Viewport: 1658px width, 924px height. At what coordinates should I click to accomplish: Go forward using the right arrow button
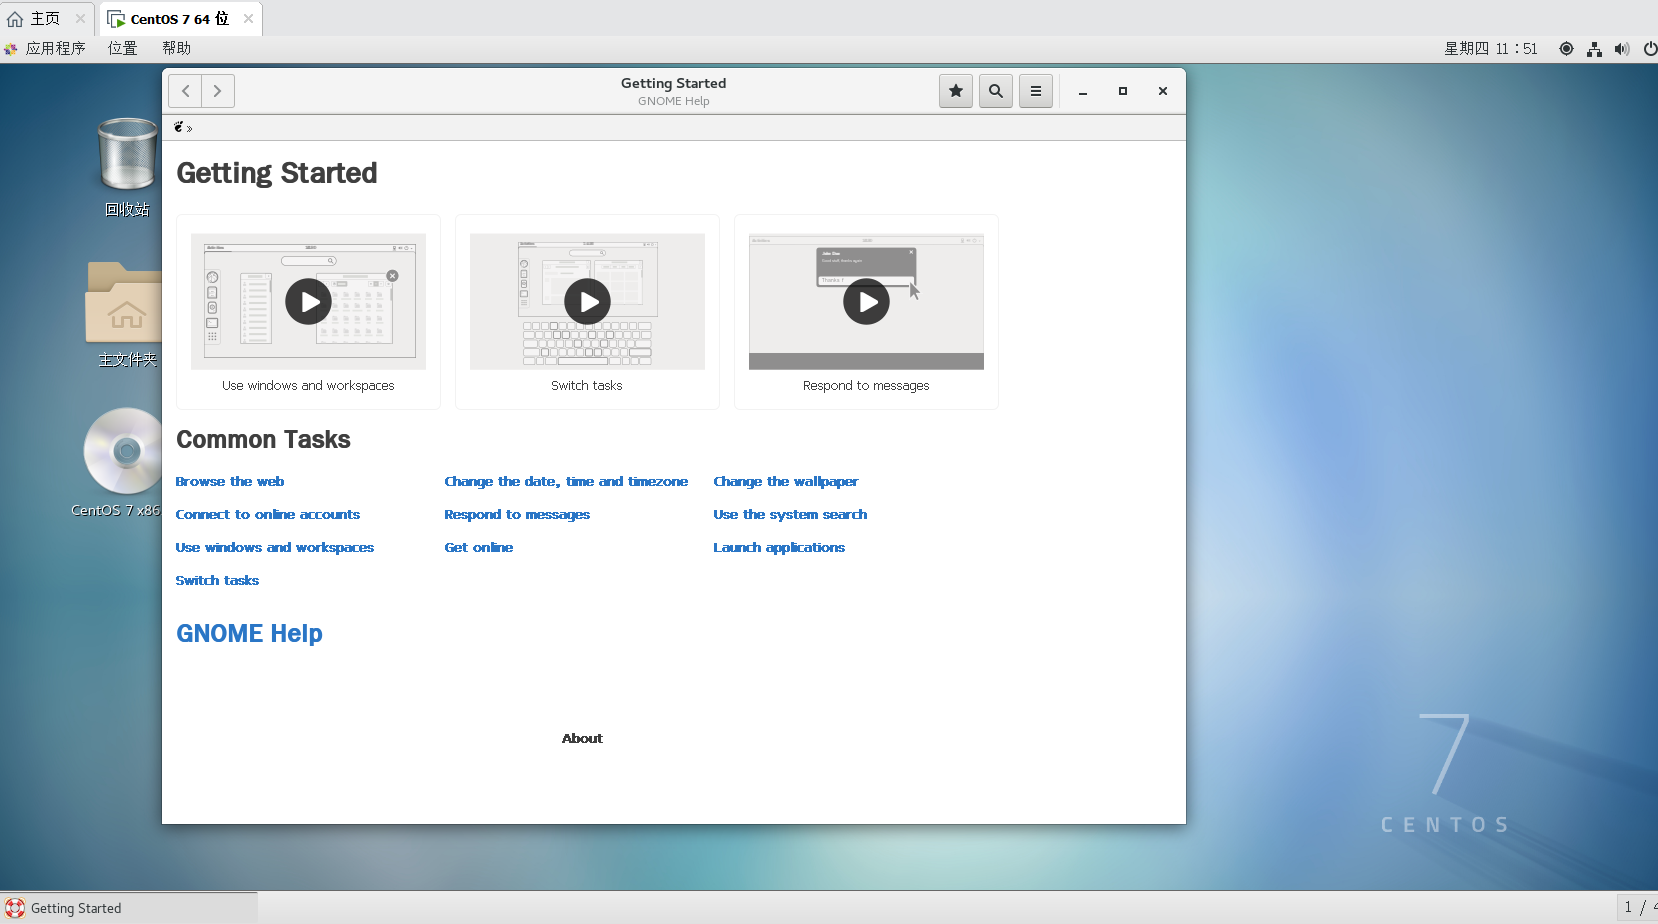[x=218, y=91]
